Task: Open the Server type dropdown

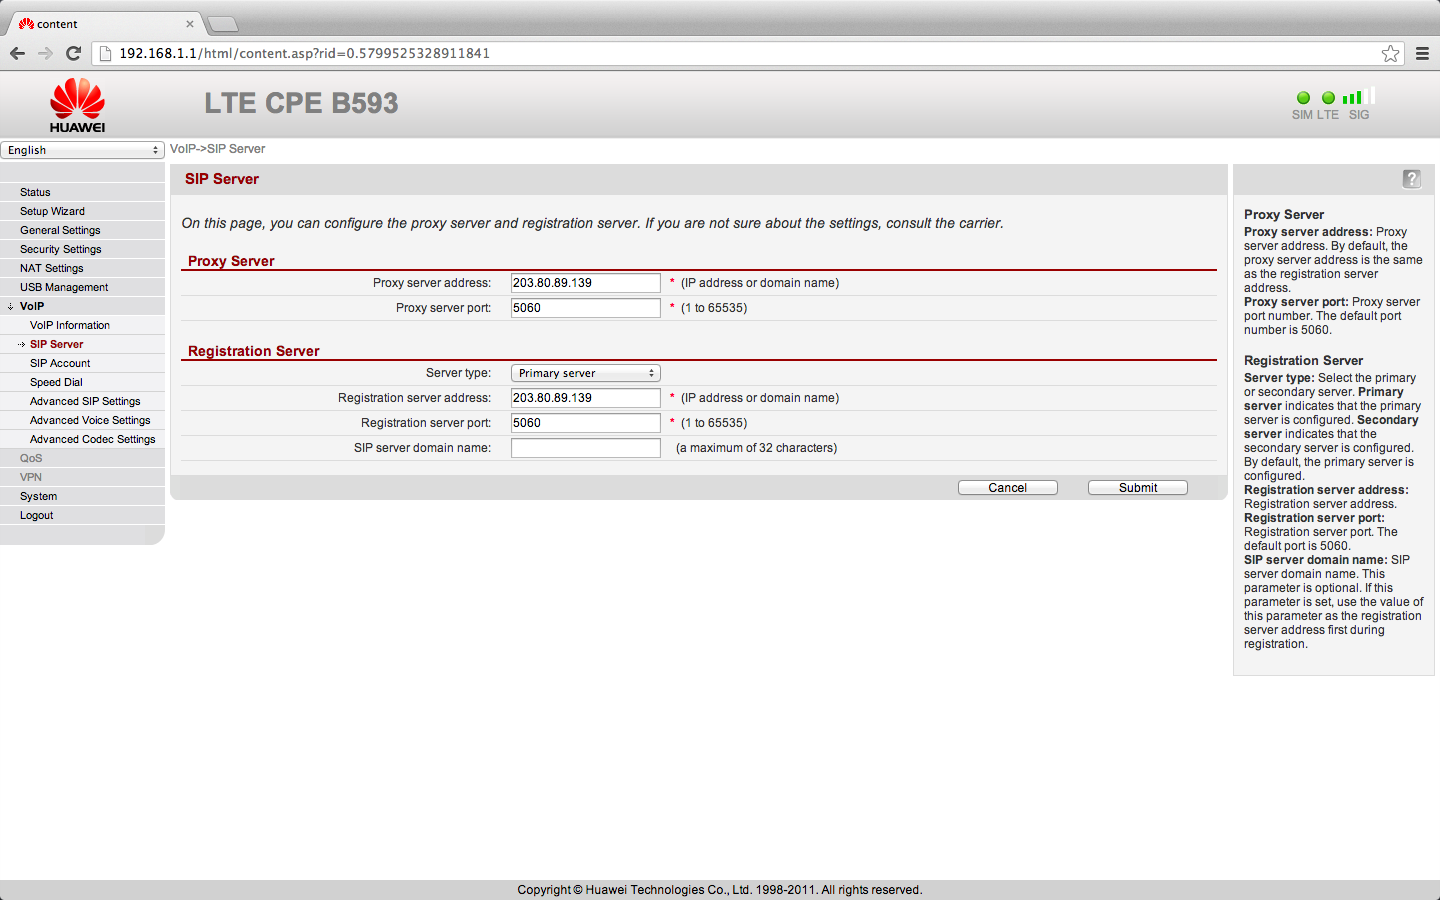Action: tap(586, 373)
